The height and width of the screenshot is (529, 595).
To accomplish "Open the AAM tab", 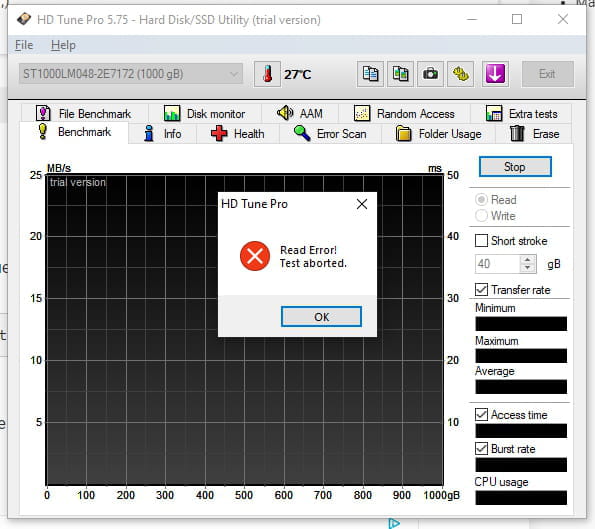I will click(300, 113).
